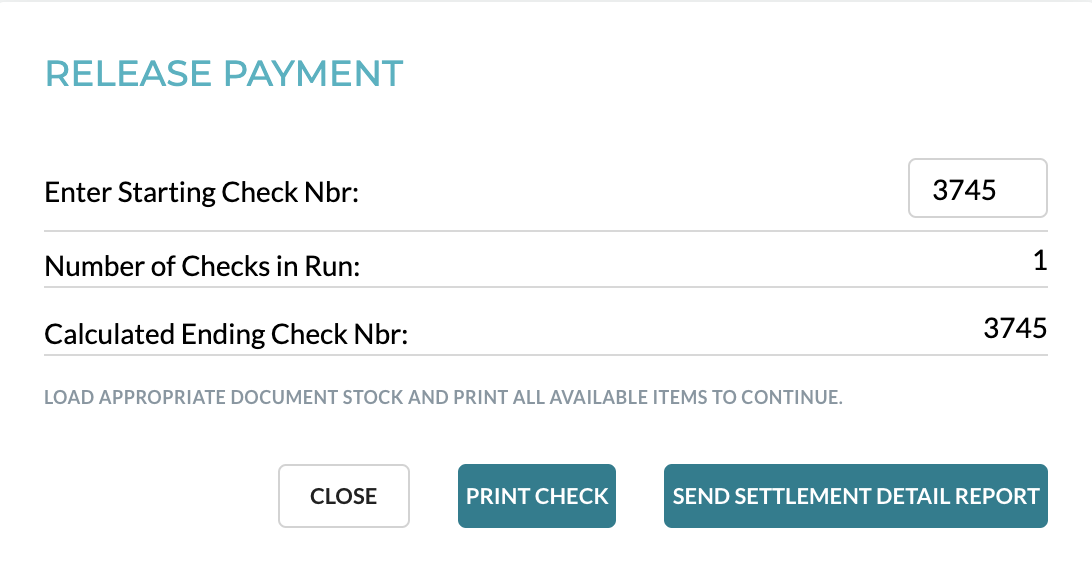
Task: Click the Starting Check Nbr input field
Action: tap(977, 188)
